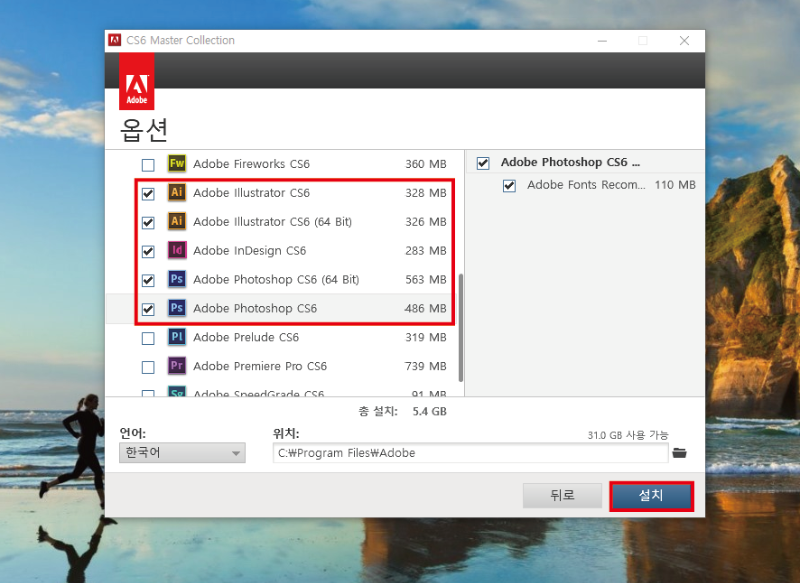
Task: Click the Adobe InDesign CS6 Id icon
Action: 177,250
